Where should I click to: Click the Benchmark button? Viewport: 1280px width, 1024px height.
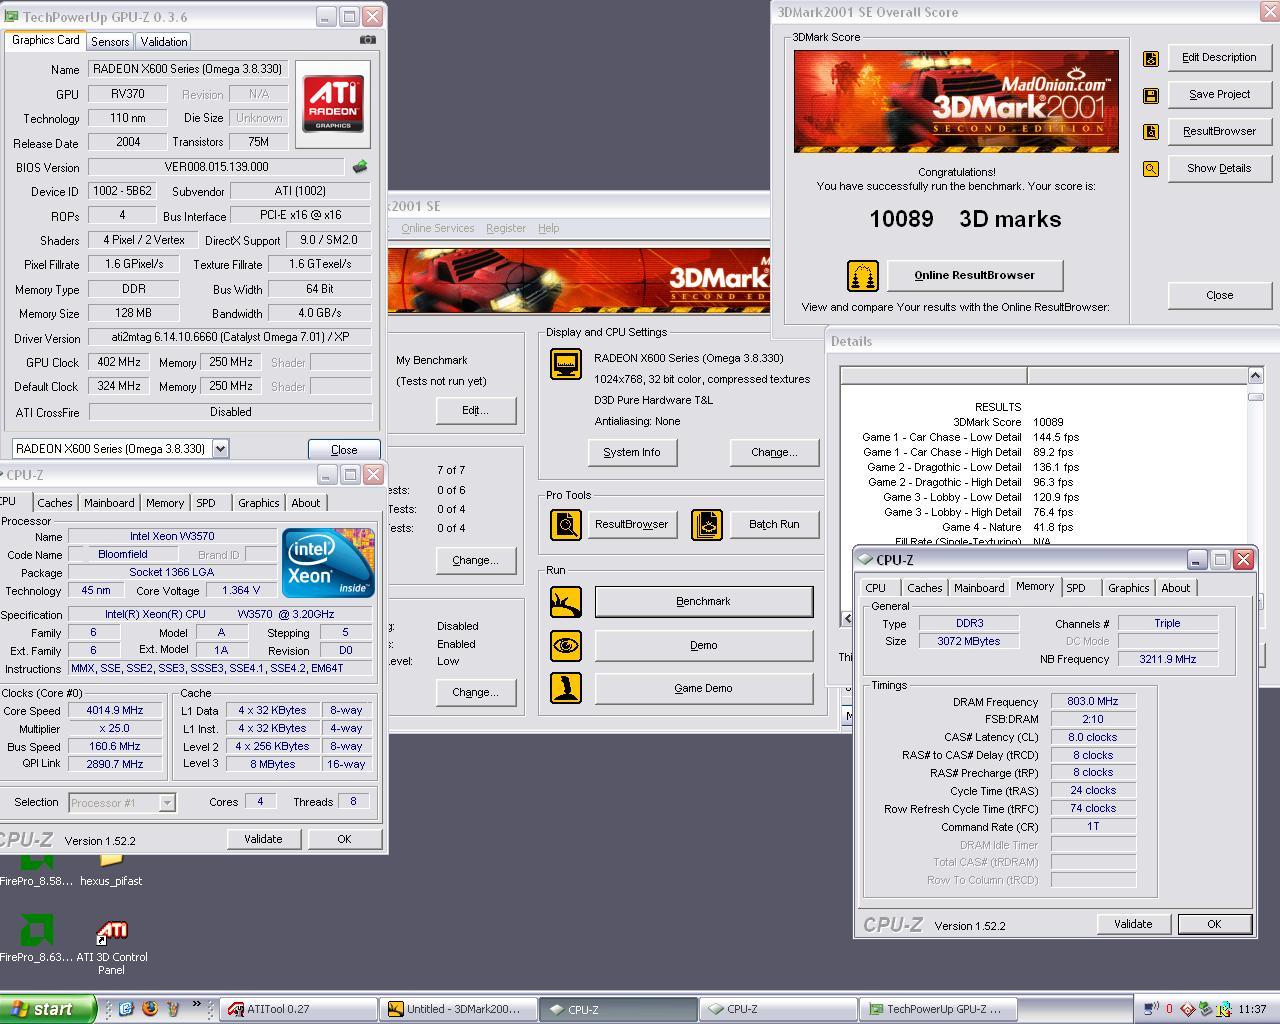(x=704, y=601)
